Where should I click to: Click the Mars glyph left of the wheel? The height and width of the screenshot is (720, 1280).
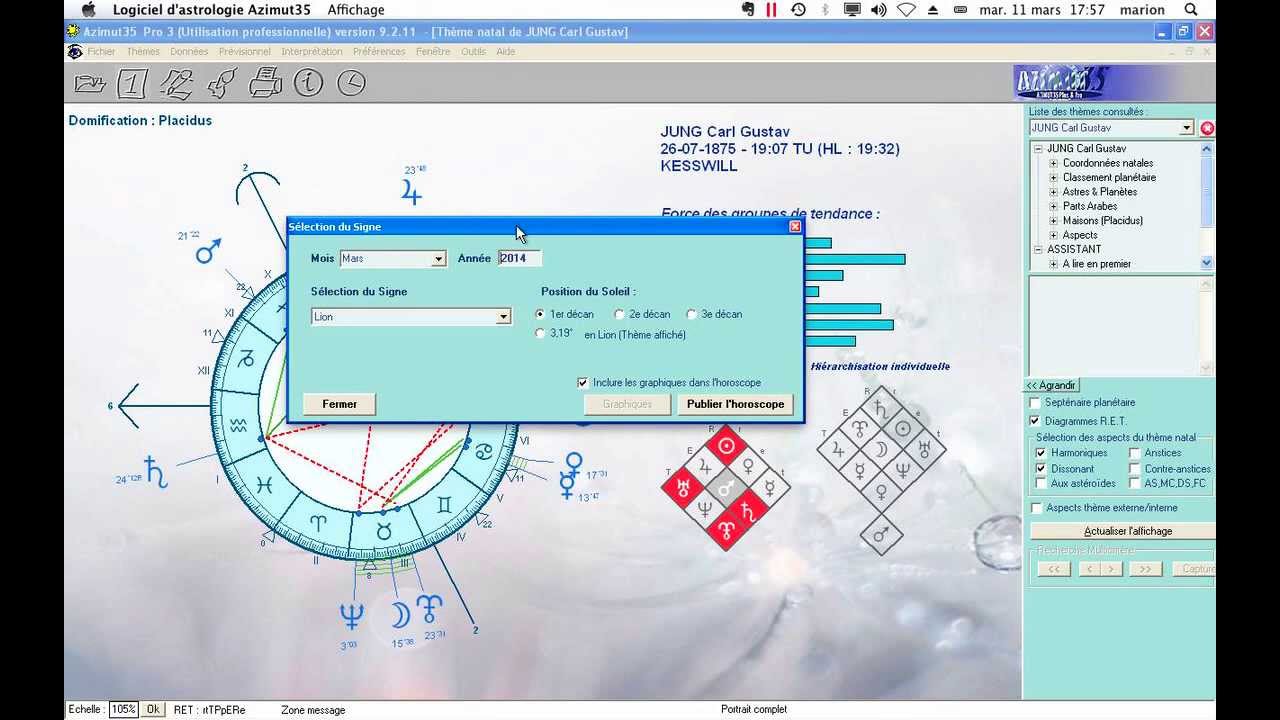[208, 251]
